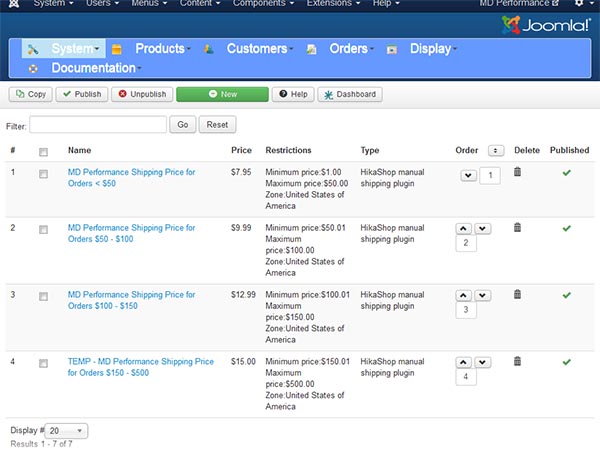This screenshot has width=600, height=450.
Task: Delete the Orders < $50 shipping method
Action: [517, 172]
